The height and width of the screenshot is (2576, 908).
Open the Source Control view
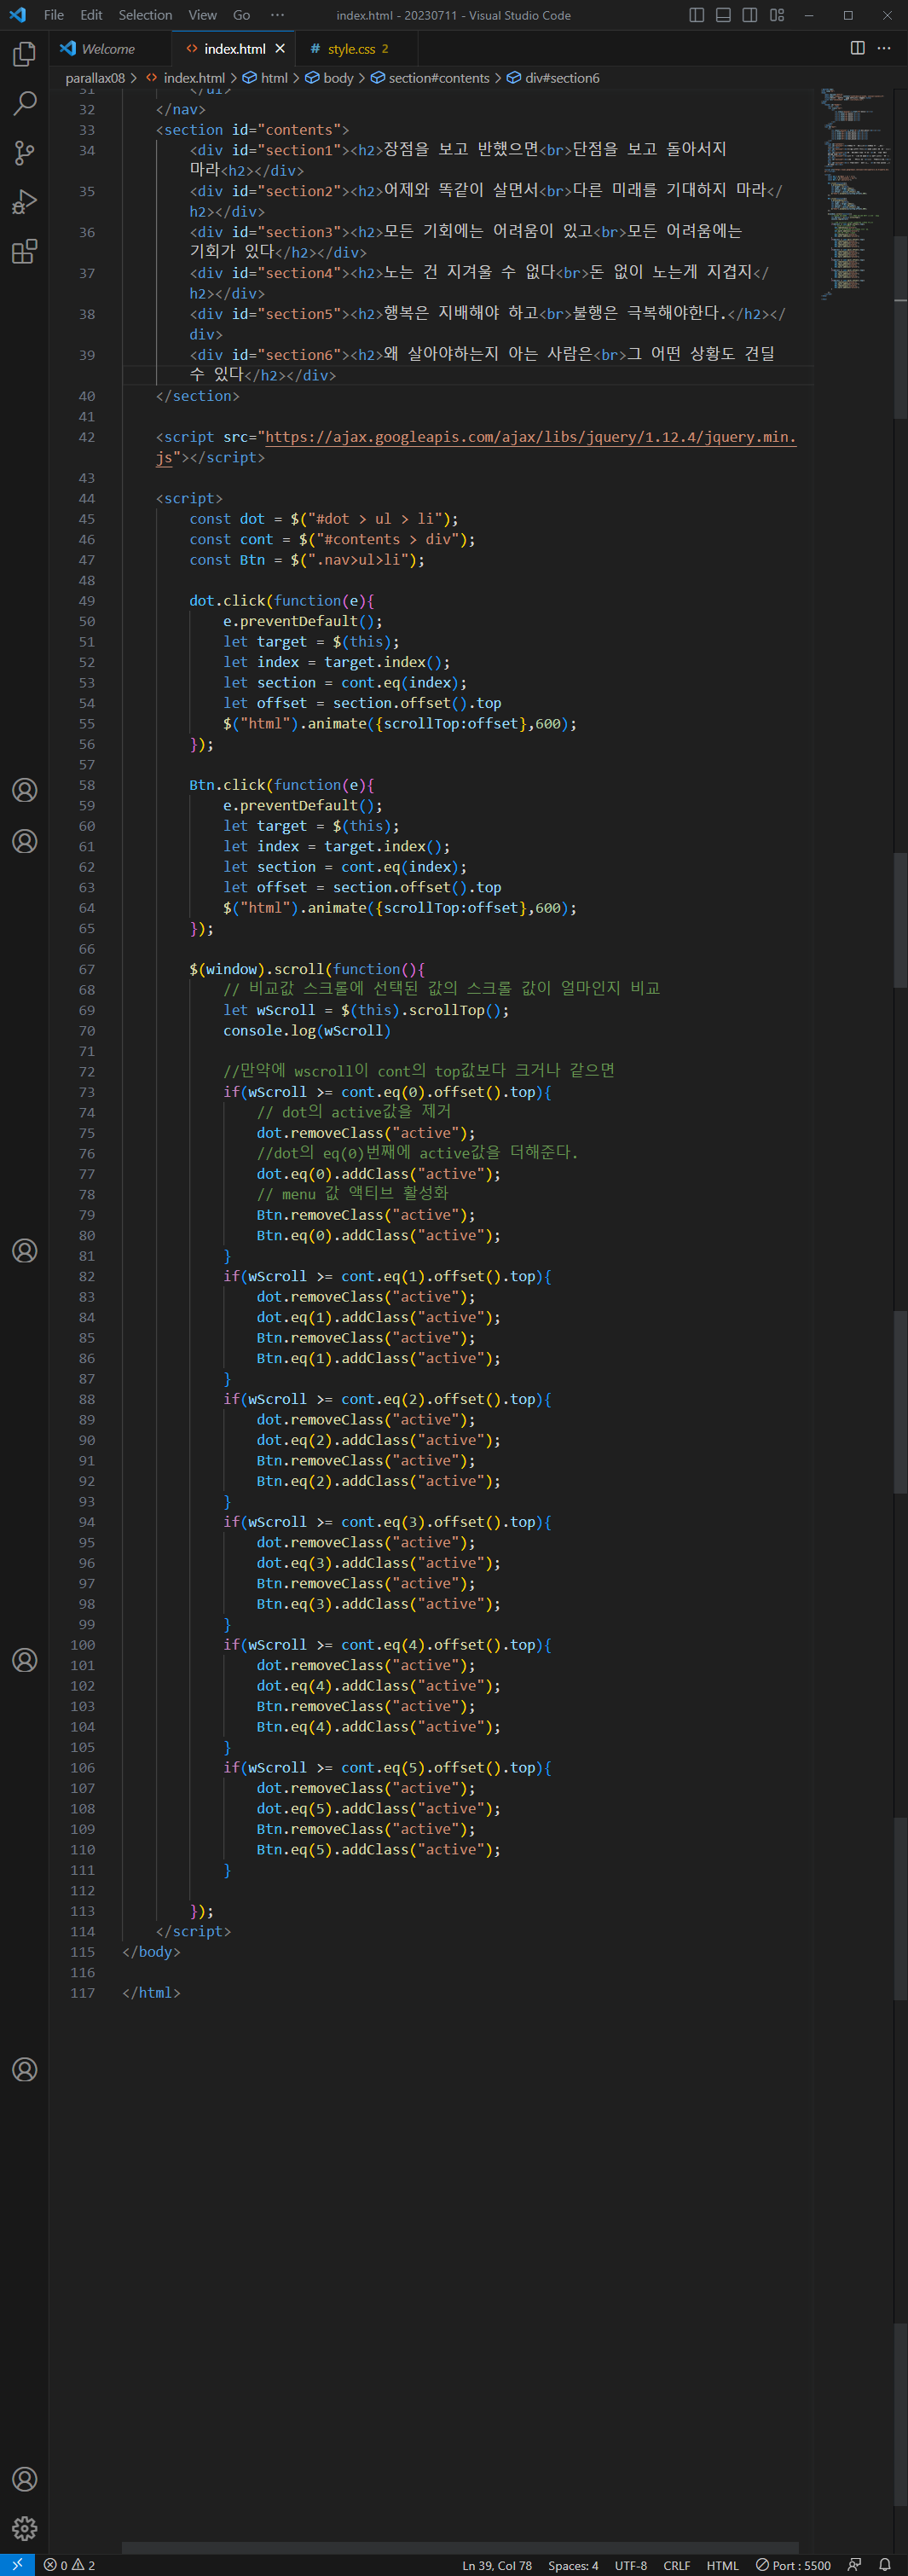coord(24,152)
